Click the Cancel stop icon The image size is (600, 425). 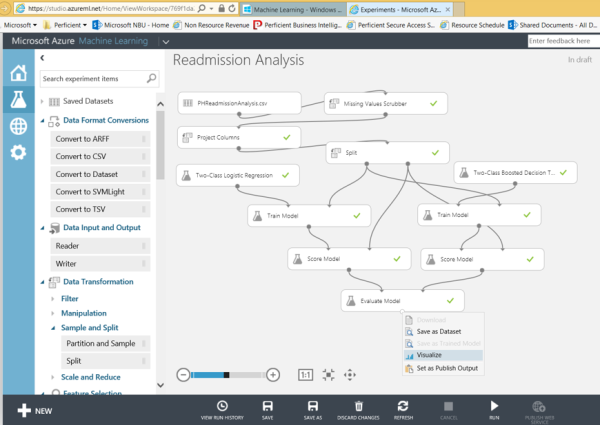448,406
